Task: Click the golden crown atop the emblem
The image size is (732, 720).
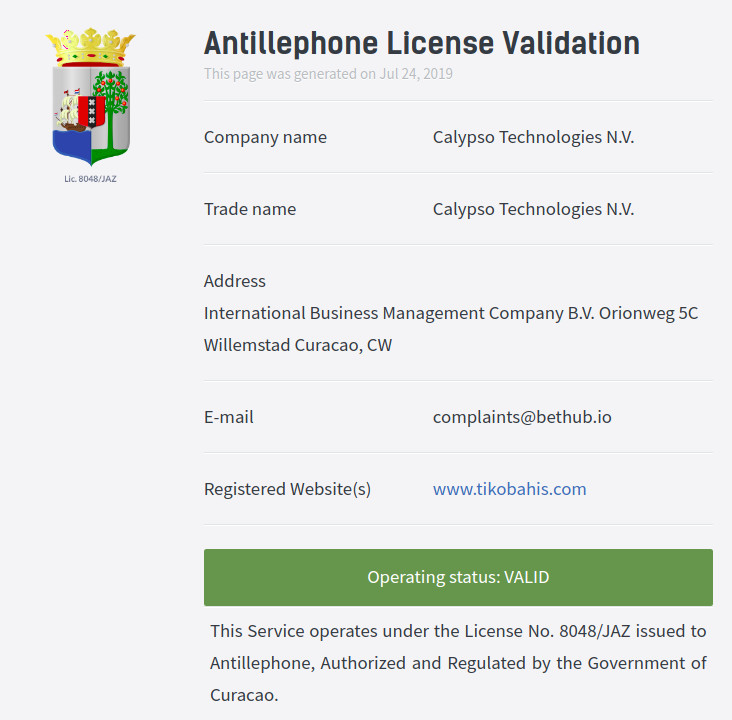Action: point(91,47)
